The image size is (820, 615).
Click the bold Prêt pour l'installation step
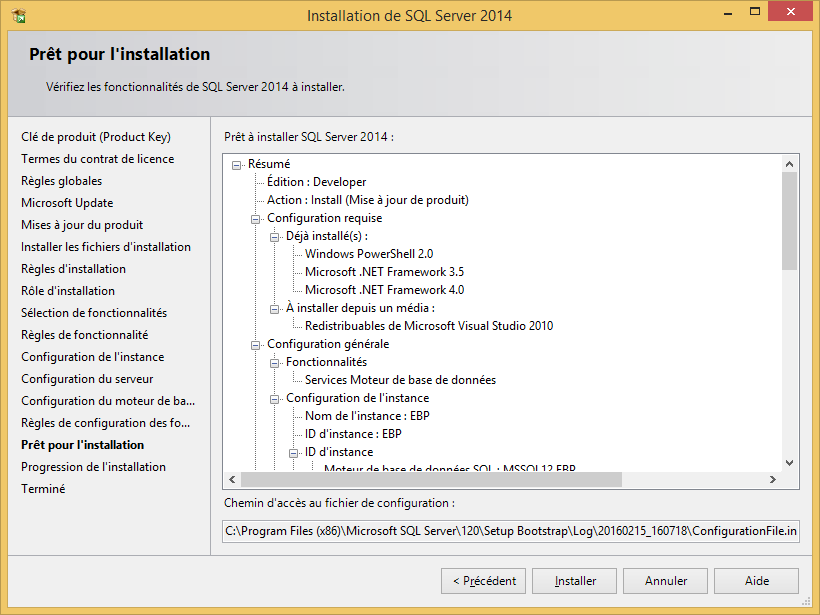tap(83, 445)
